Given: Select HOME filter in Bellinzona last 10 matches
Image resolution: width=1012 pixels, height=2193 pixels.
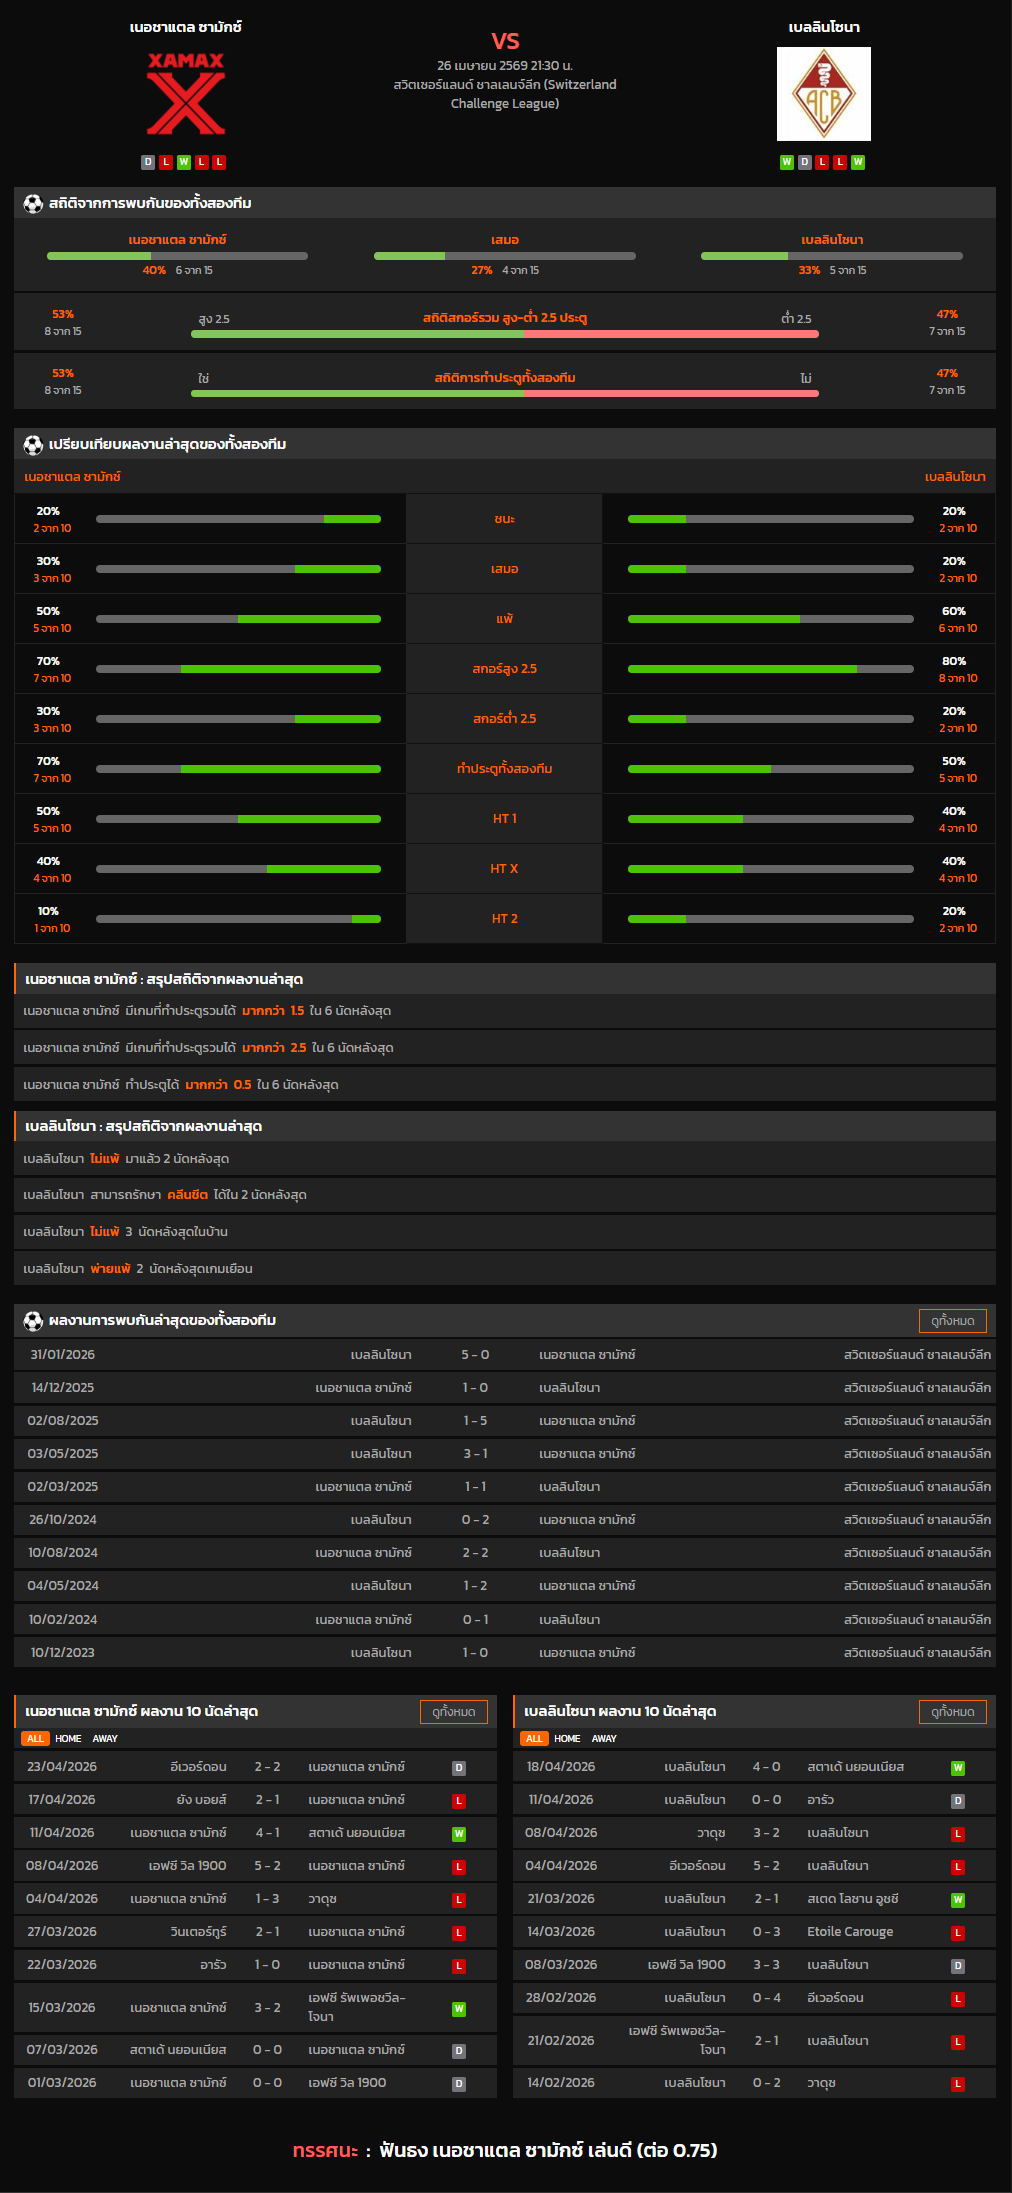Looking at the screenshot, I should 567,1739.
